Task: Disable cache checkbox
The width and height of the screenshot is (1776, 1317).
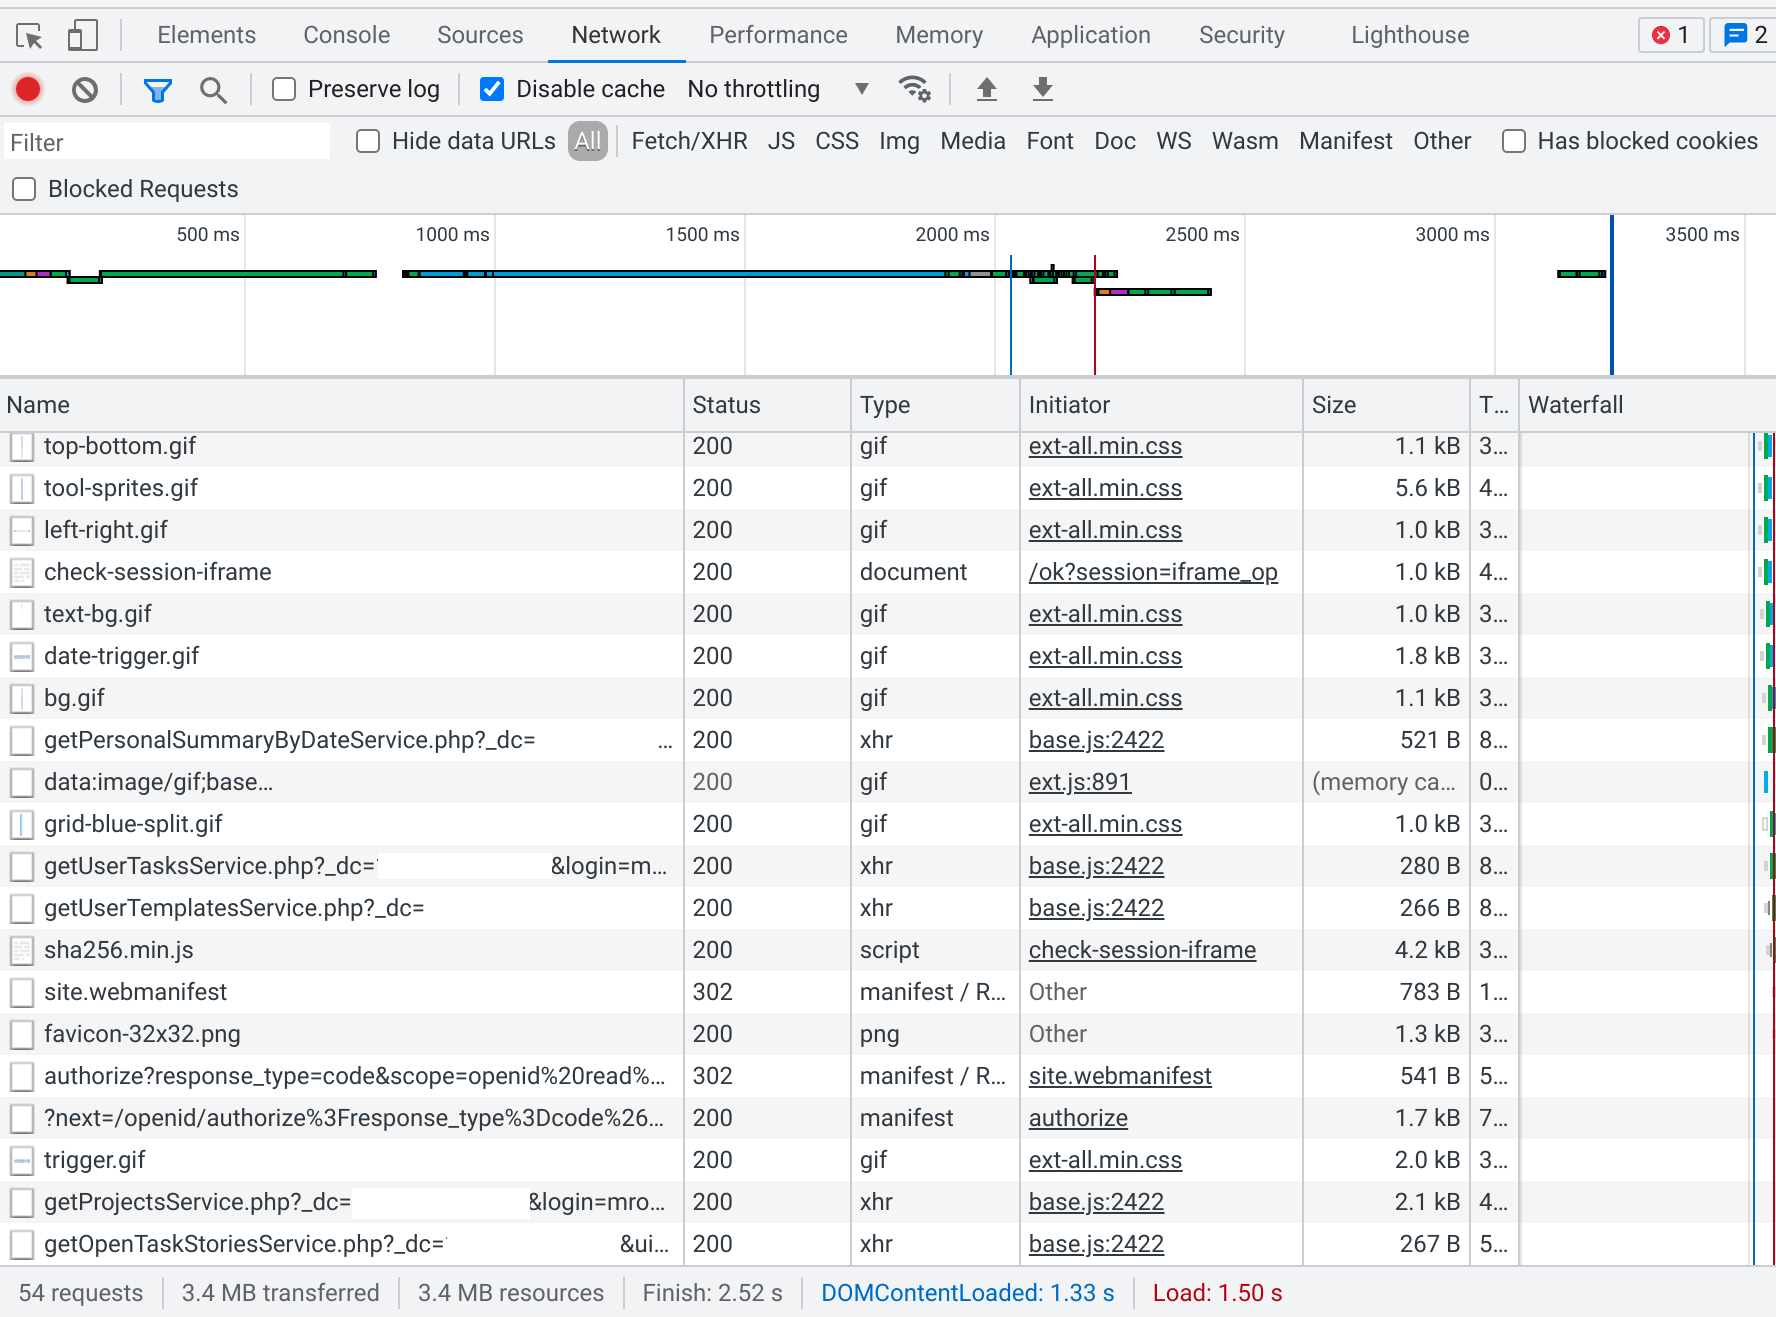Action: 492,89
